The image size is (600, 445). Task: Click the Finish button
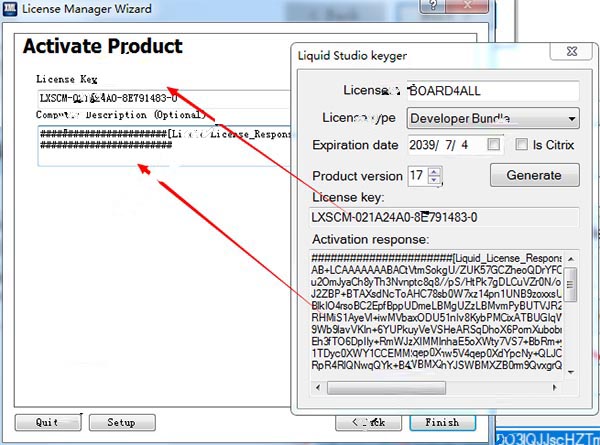pos(442,422)
